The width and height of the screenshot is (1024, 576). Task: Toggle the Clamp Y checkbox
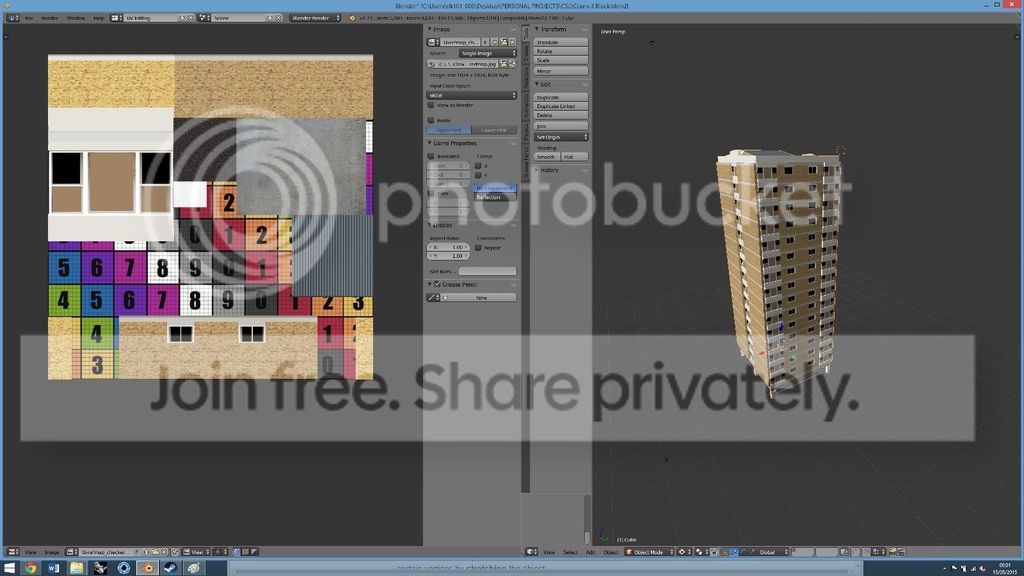pos(478,175)
